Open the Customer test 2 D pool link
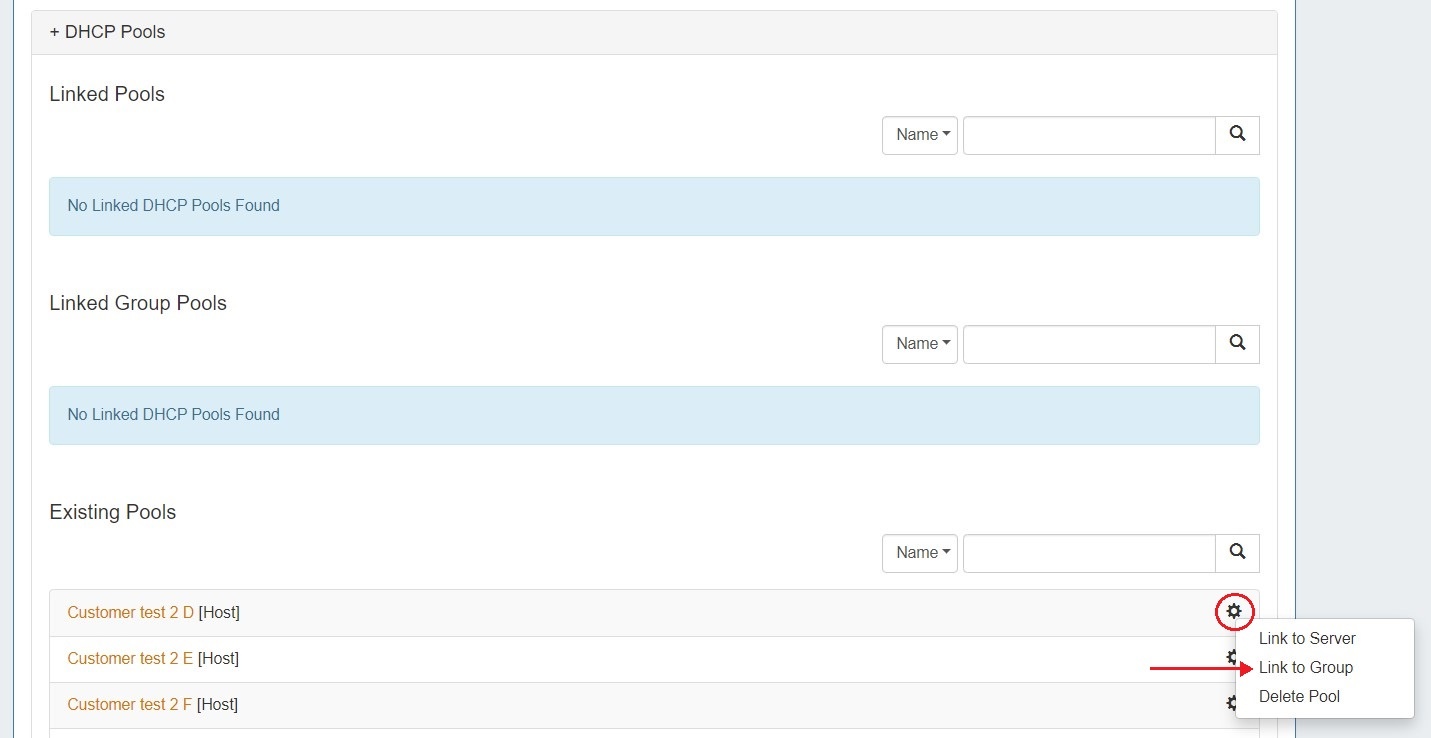The image size is (1431, 738). pyautogui.click(x=130, y=613)
